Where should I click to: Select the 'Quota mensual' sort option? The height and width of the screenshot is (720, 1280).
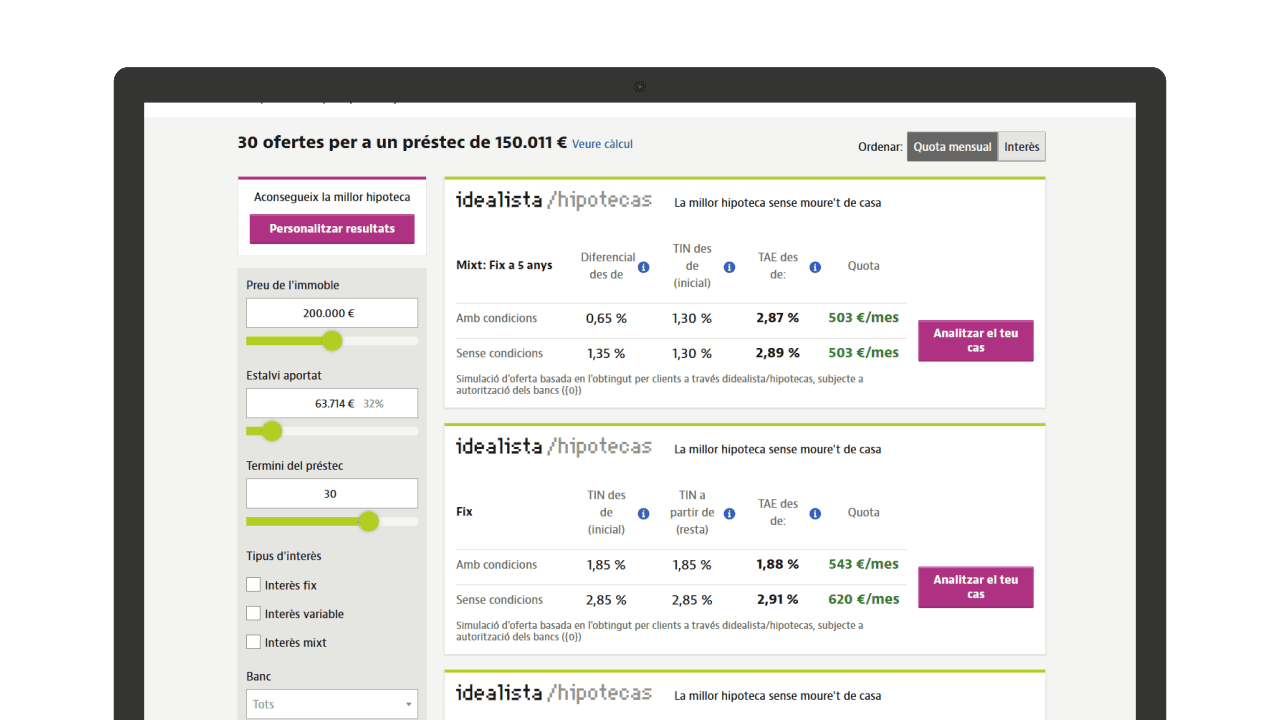coord(952,146)
